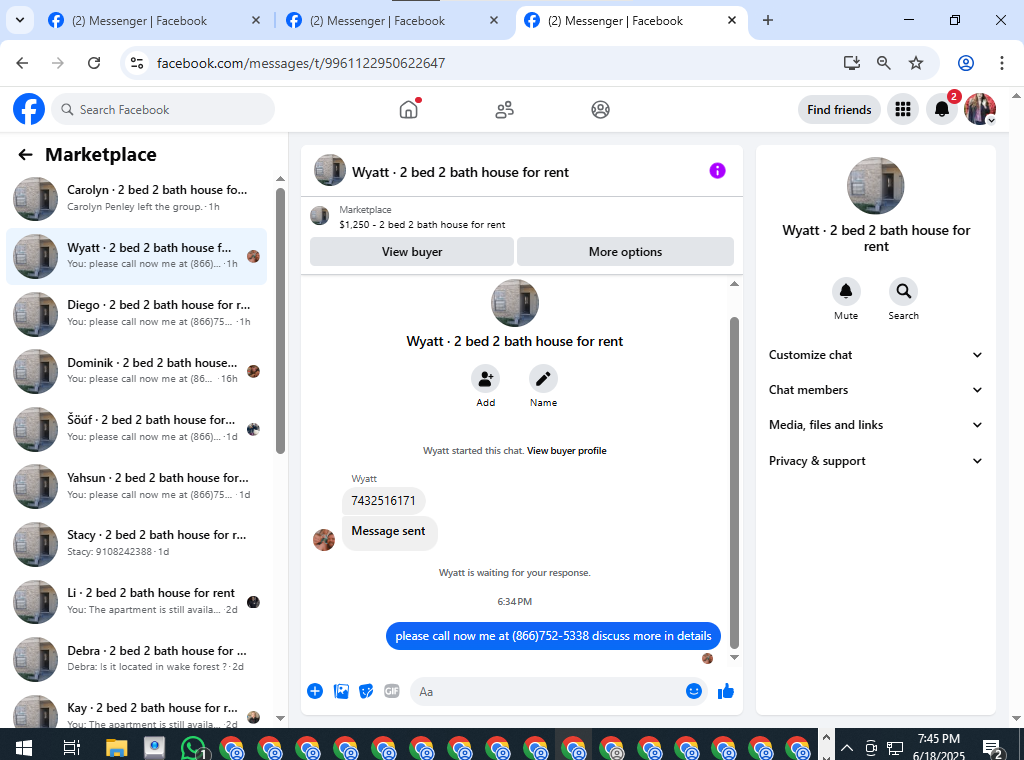Show hidden system tray icons
Image resolution: width=1024 pixels, height=760 pixels.
[x=846, y=748]
